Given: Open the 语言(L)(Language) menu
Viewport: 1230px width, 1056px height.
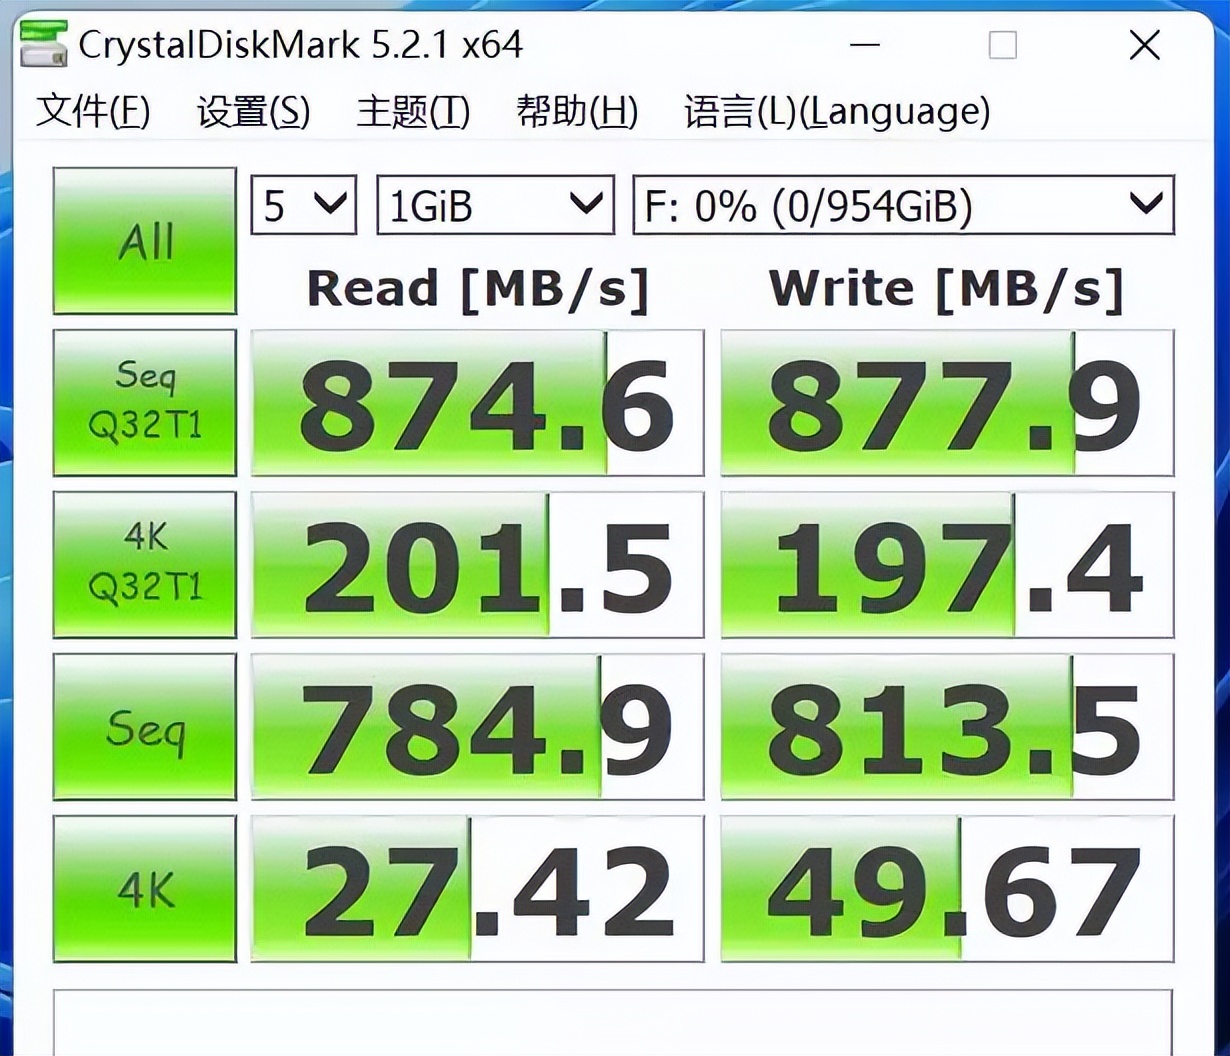Looking at the screenshot, I should pos(837,111).
